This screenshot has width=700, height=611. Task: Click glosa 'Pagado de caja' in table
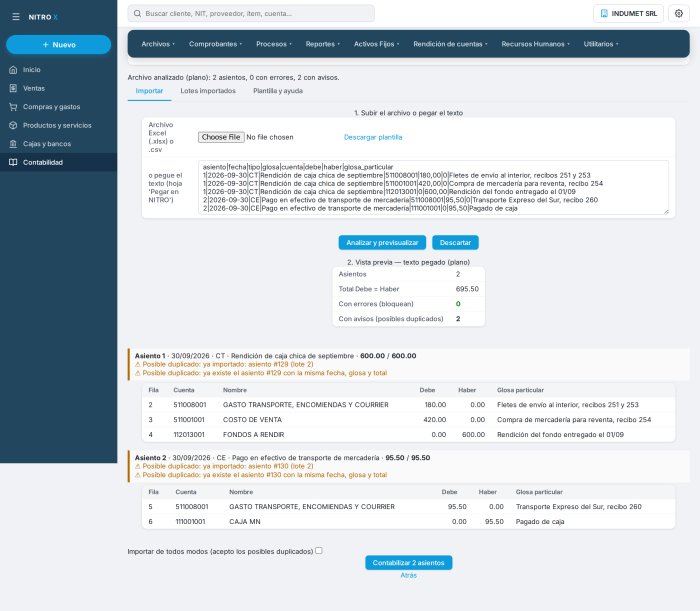pos(540,522)
